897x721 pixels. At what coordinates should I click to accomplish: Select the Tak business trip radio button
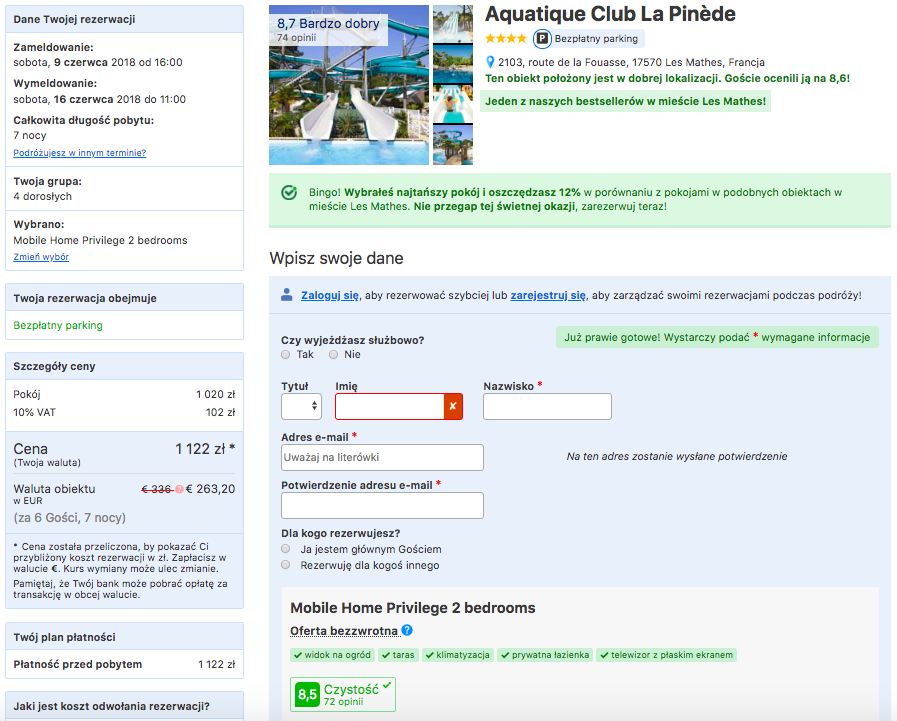pyautogui.click(x=285, y=355)
